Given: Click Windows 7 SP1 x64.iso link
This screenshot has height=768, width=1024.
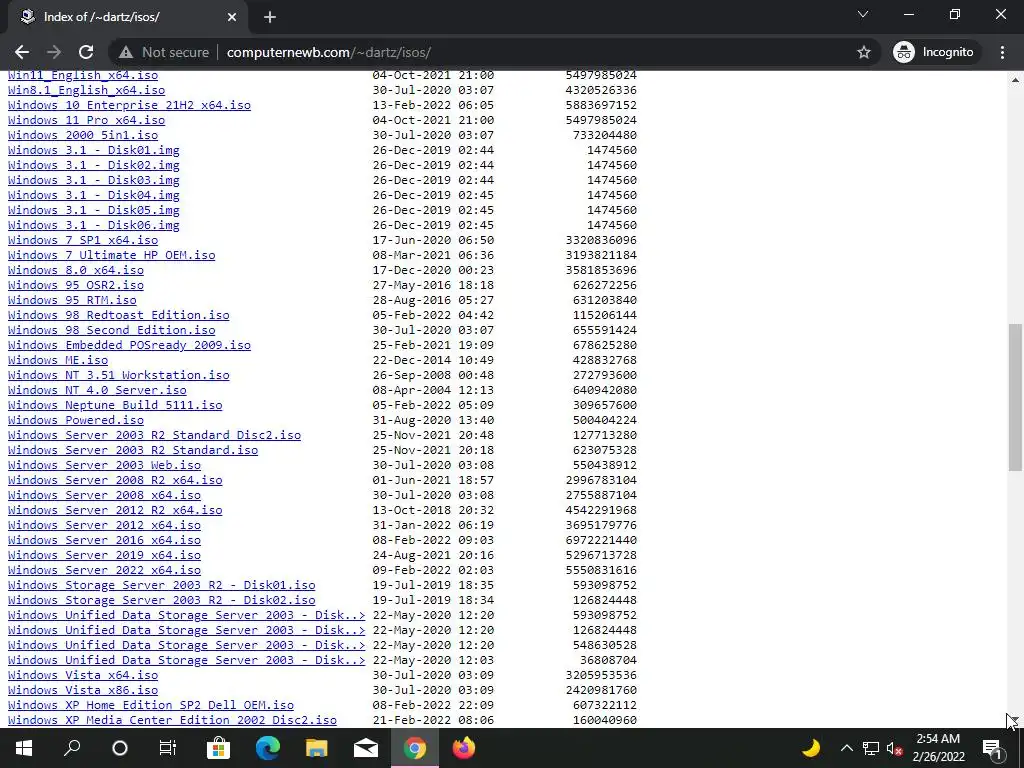Looking at the screenshot, I should click(83, 240).
